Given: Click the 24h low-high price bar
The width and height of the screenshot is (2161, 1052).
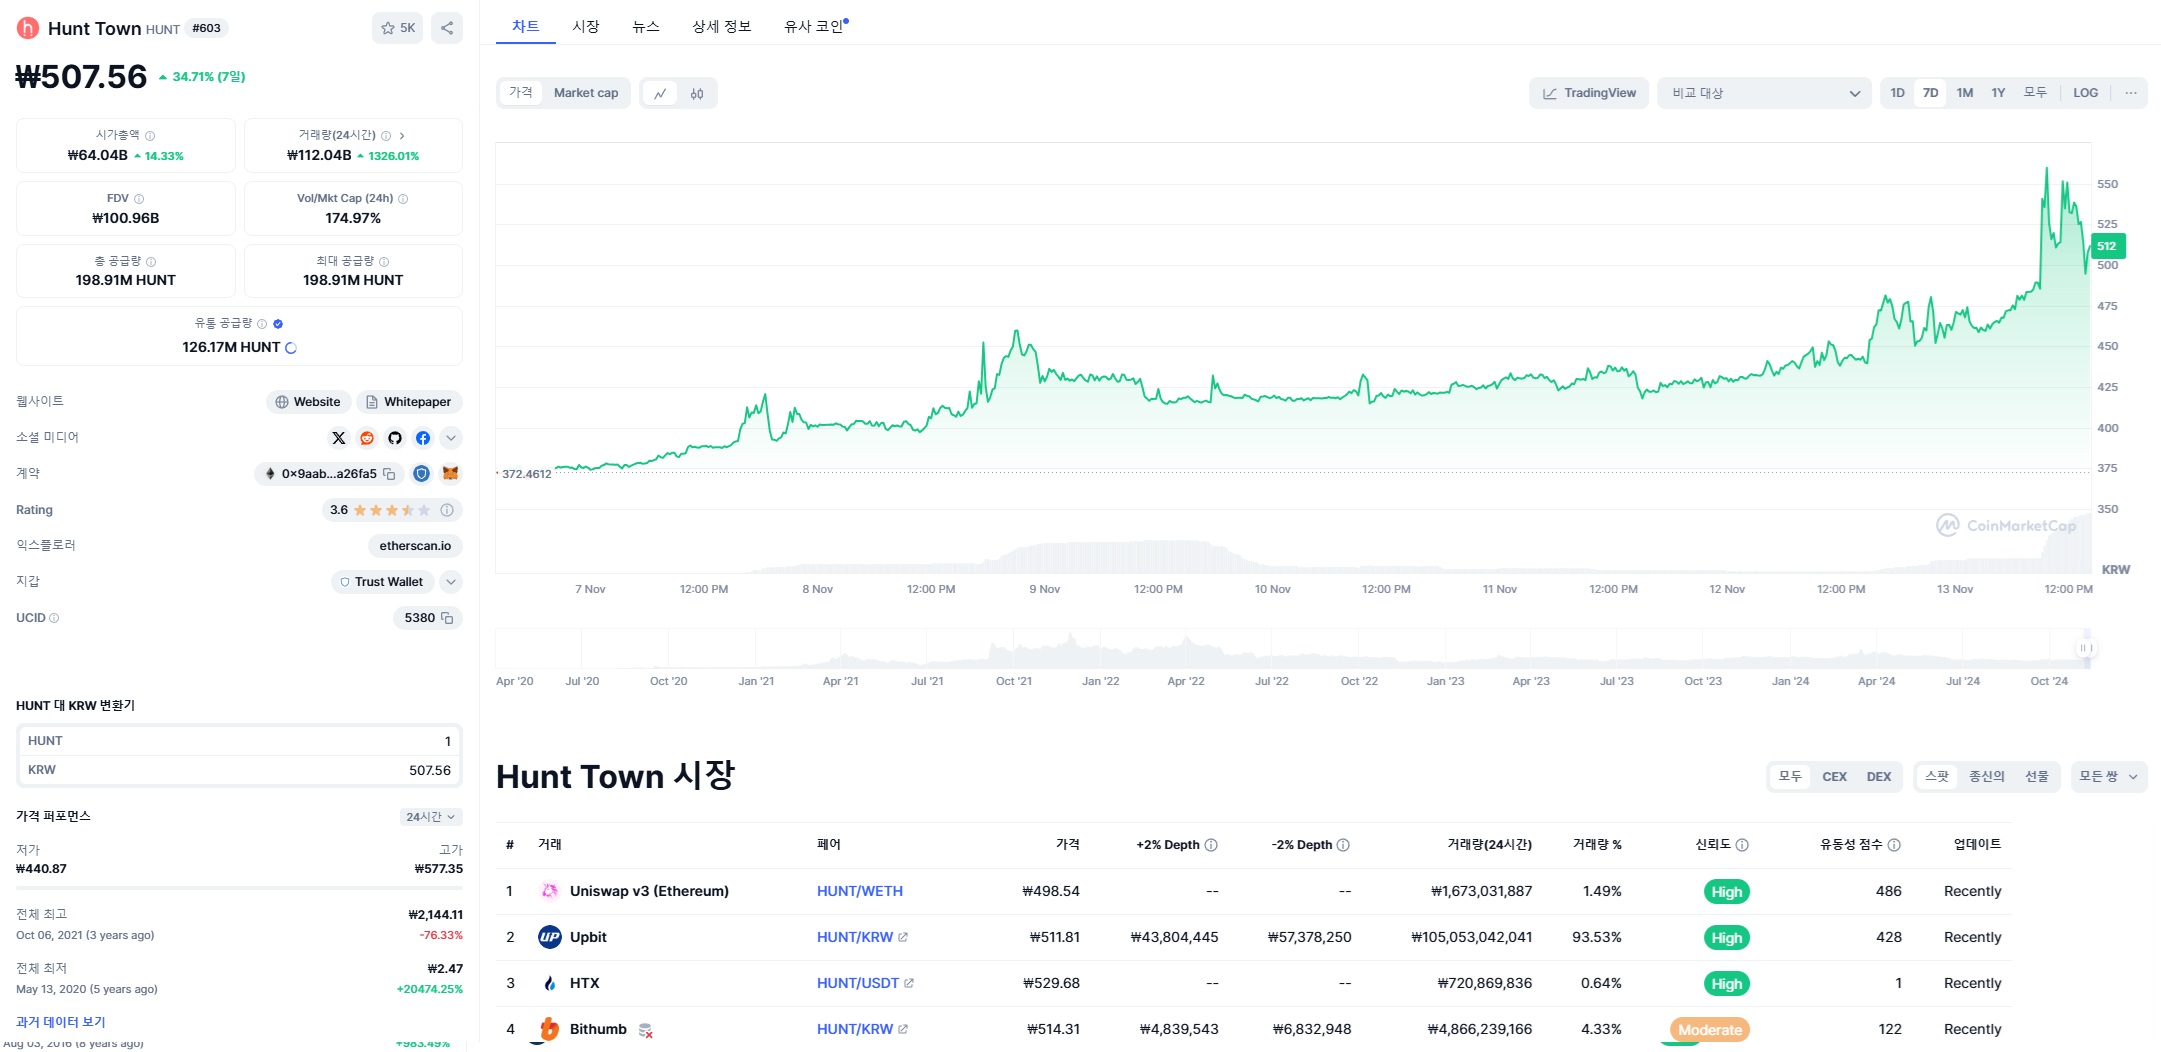Looking at the screenshot, I should (x=239, y=887).
